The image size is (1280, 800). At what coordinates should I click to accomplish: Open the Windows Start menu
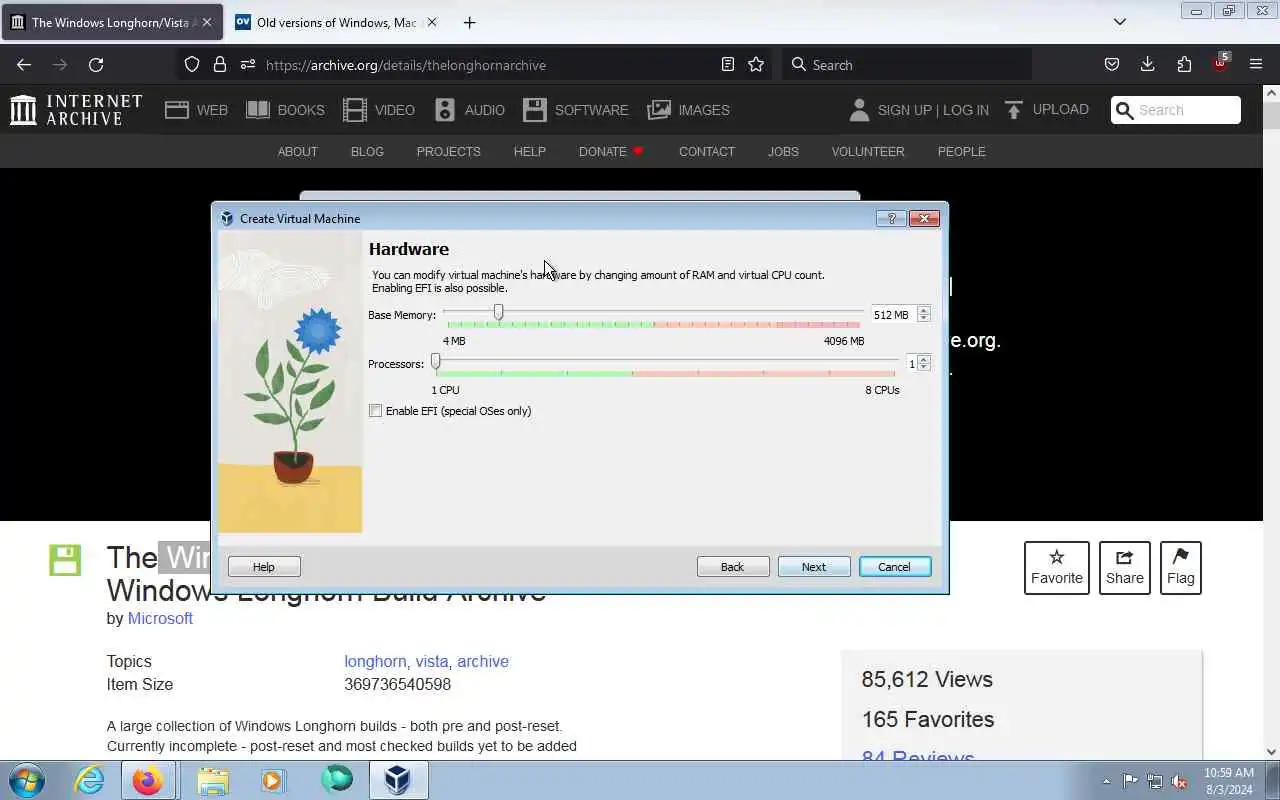click(27, 780)
